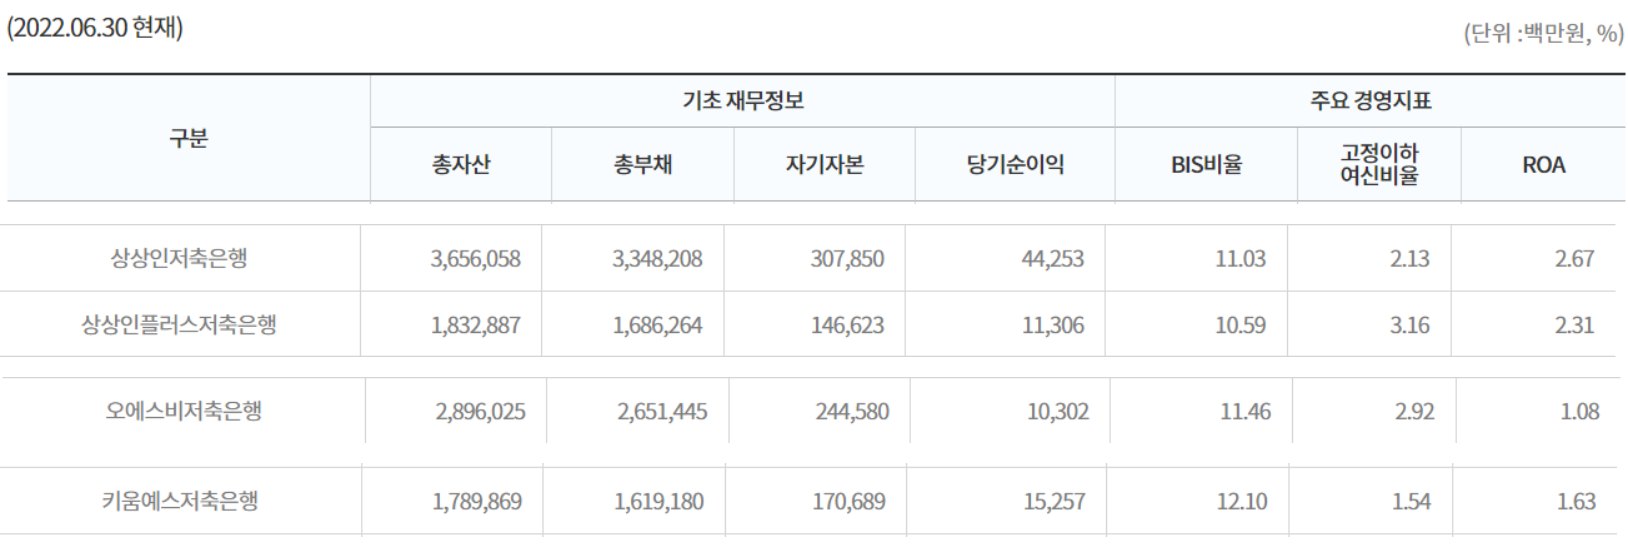
Task: Click total liabilities value 1,686,264
Action: click(657, 325)
